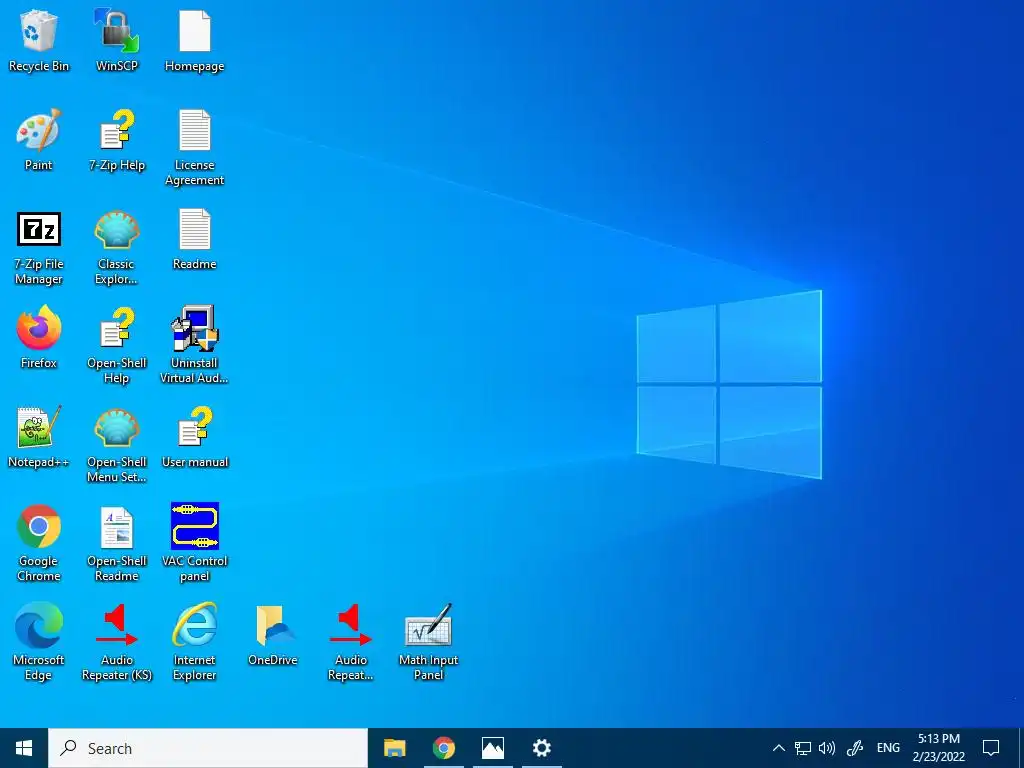Select the Math Input Panel icon
The width and height of the screenshot is (1024, 768).
click(x=428, y=643)
